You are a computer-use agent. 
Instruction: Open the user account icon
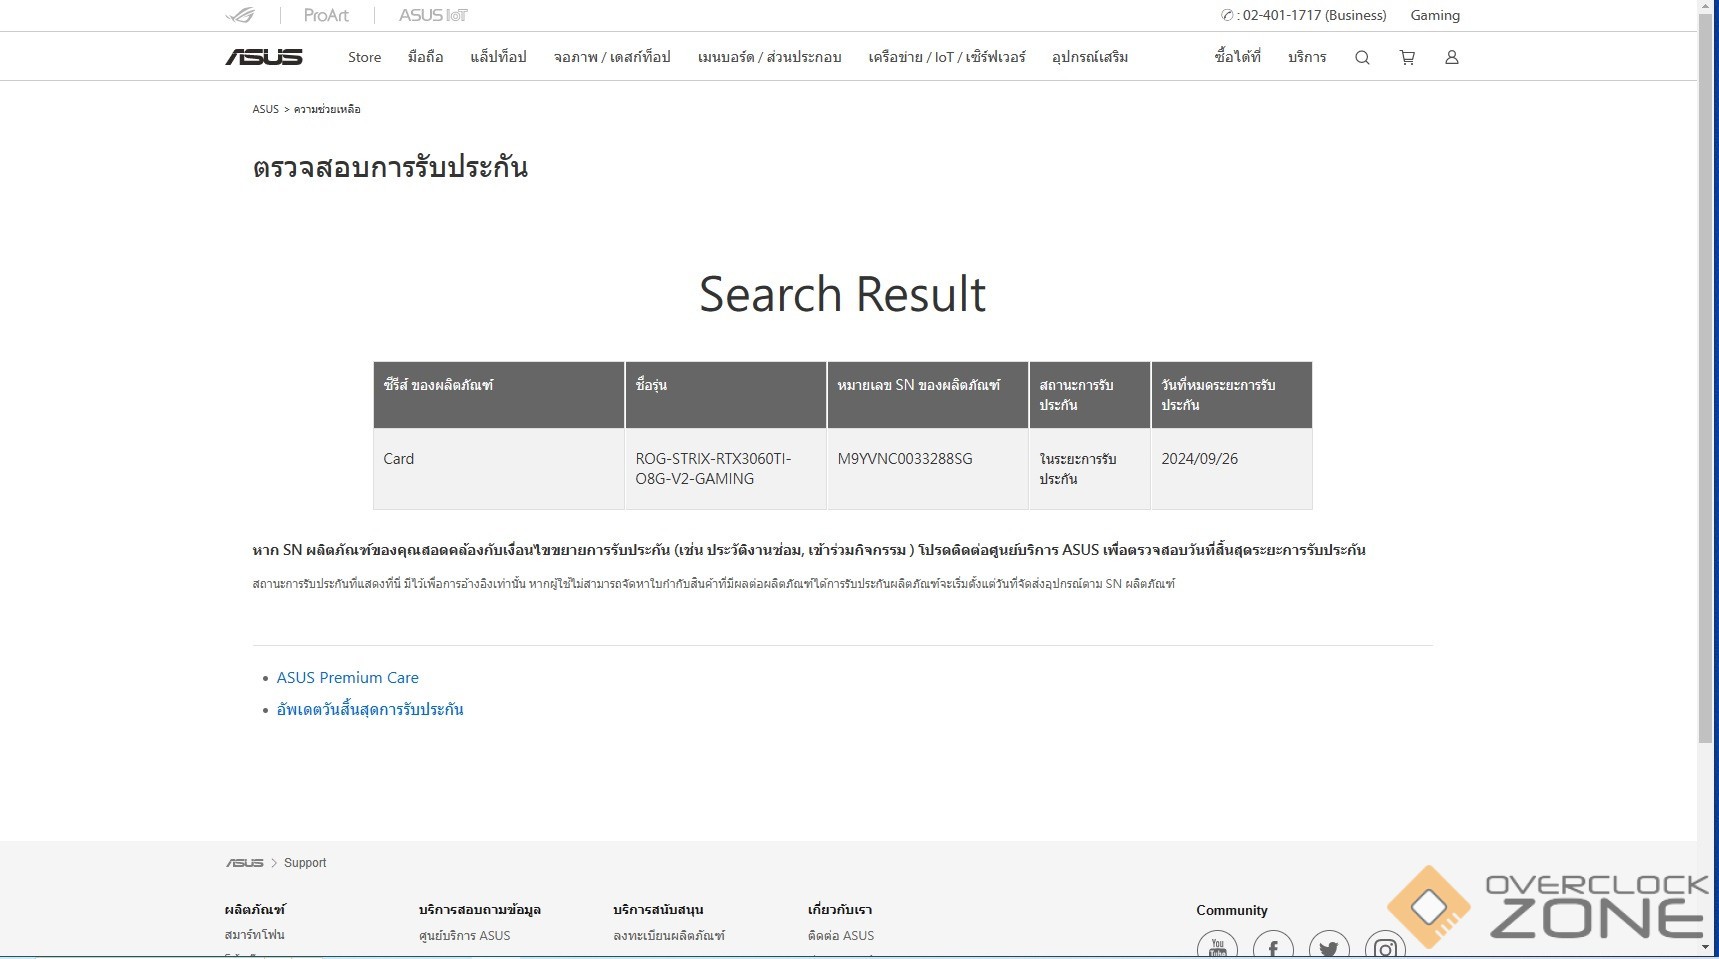[1451, 57]
